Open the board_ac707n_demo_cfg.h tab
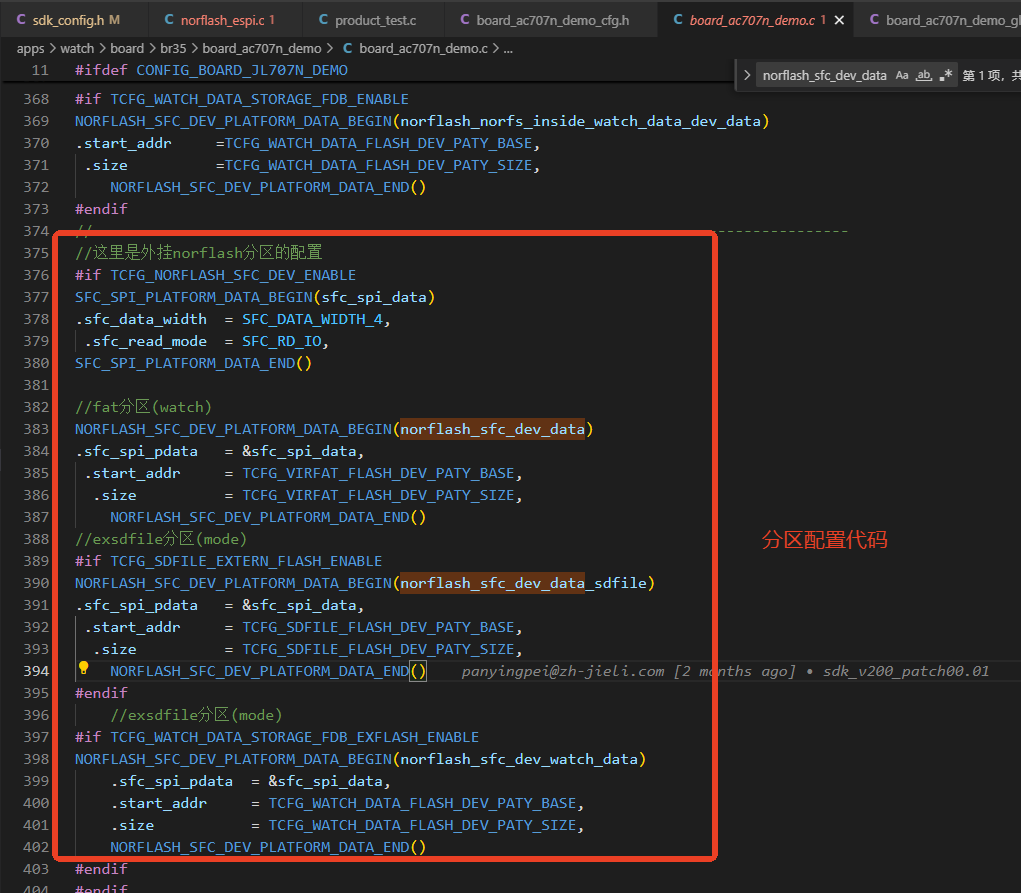Screen dimensions: 1021x893 [x=552, y=20]
